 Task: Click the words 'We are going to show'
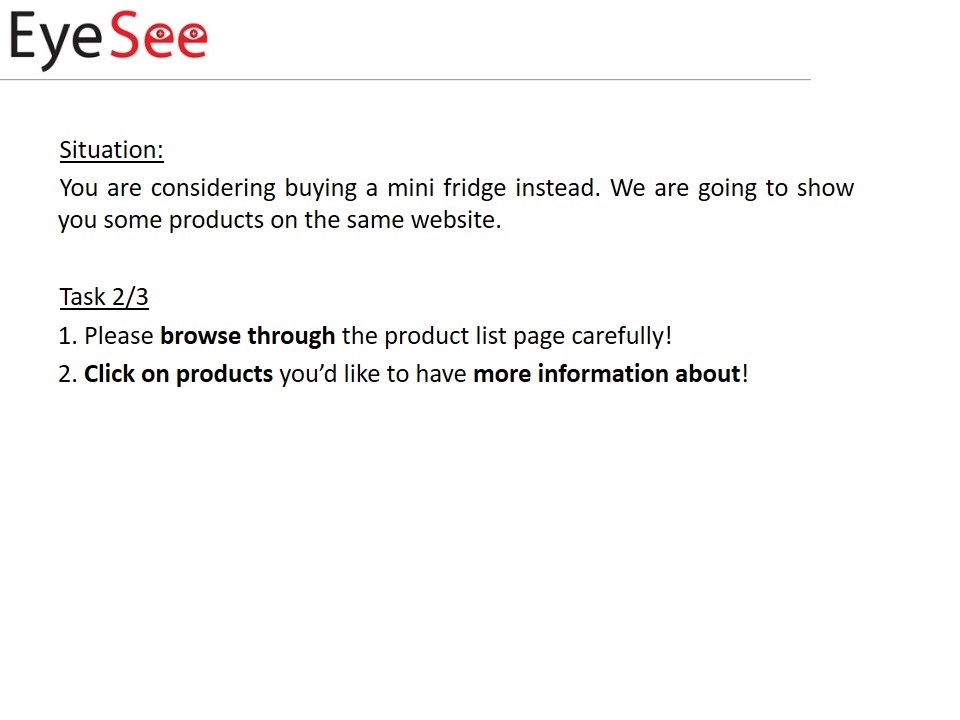click(x=732, y=188)
